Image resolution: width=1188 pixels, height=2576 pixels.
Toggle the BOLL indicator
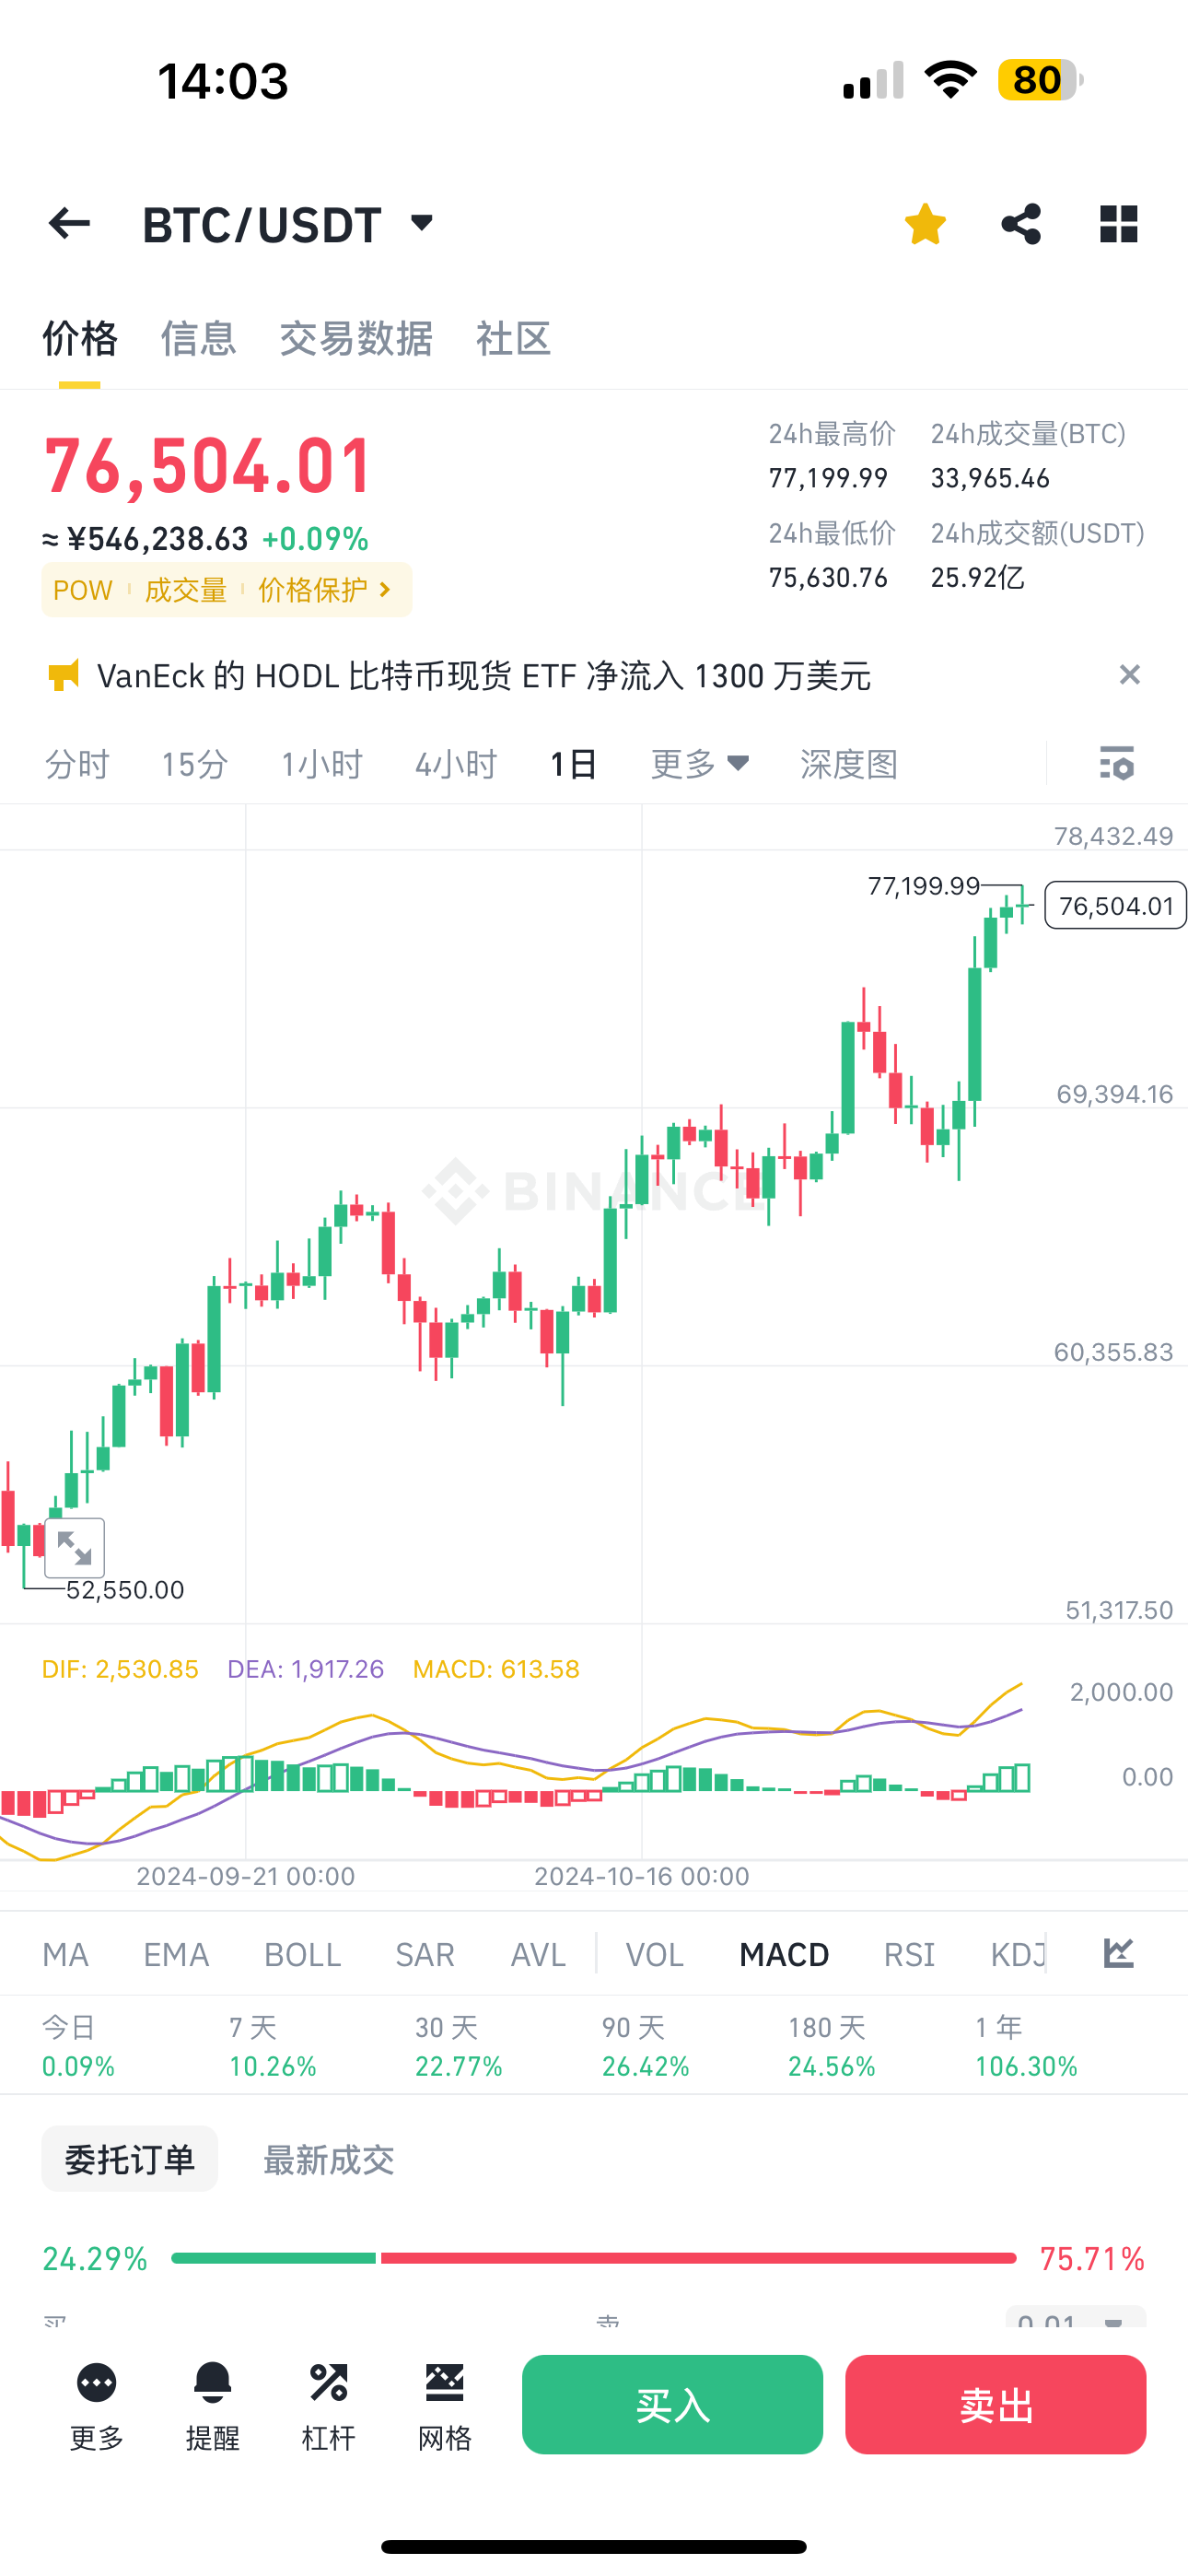click(x=302, y=1954)
